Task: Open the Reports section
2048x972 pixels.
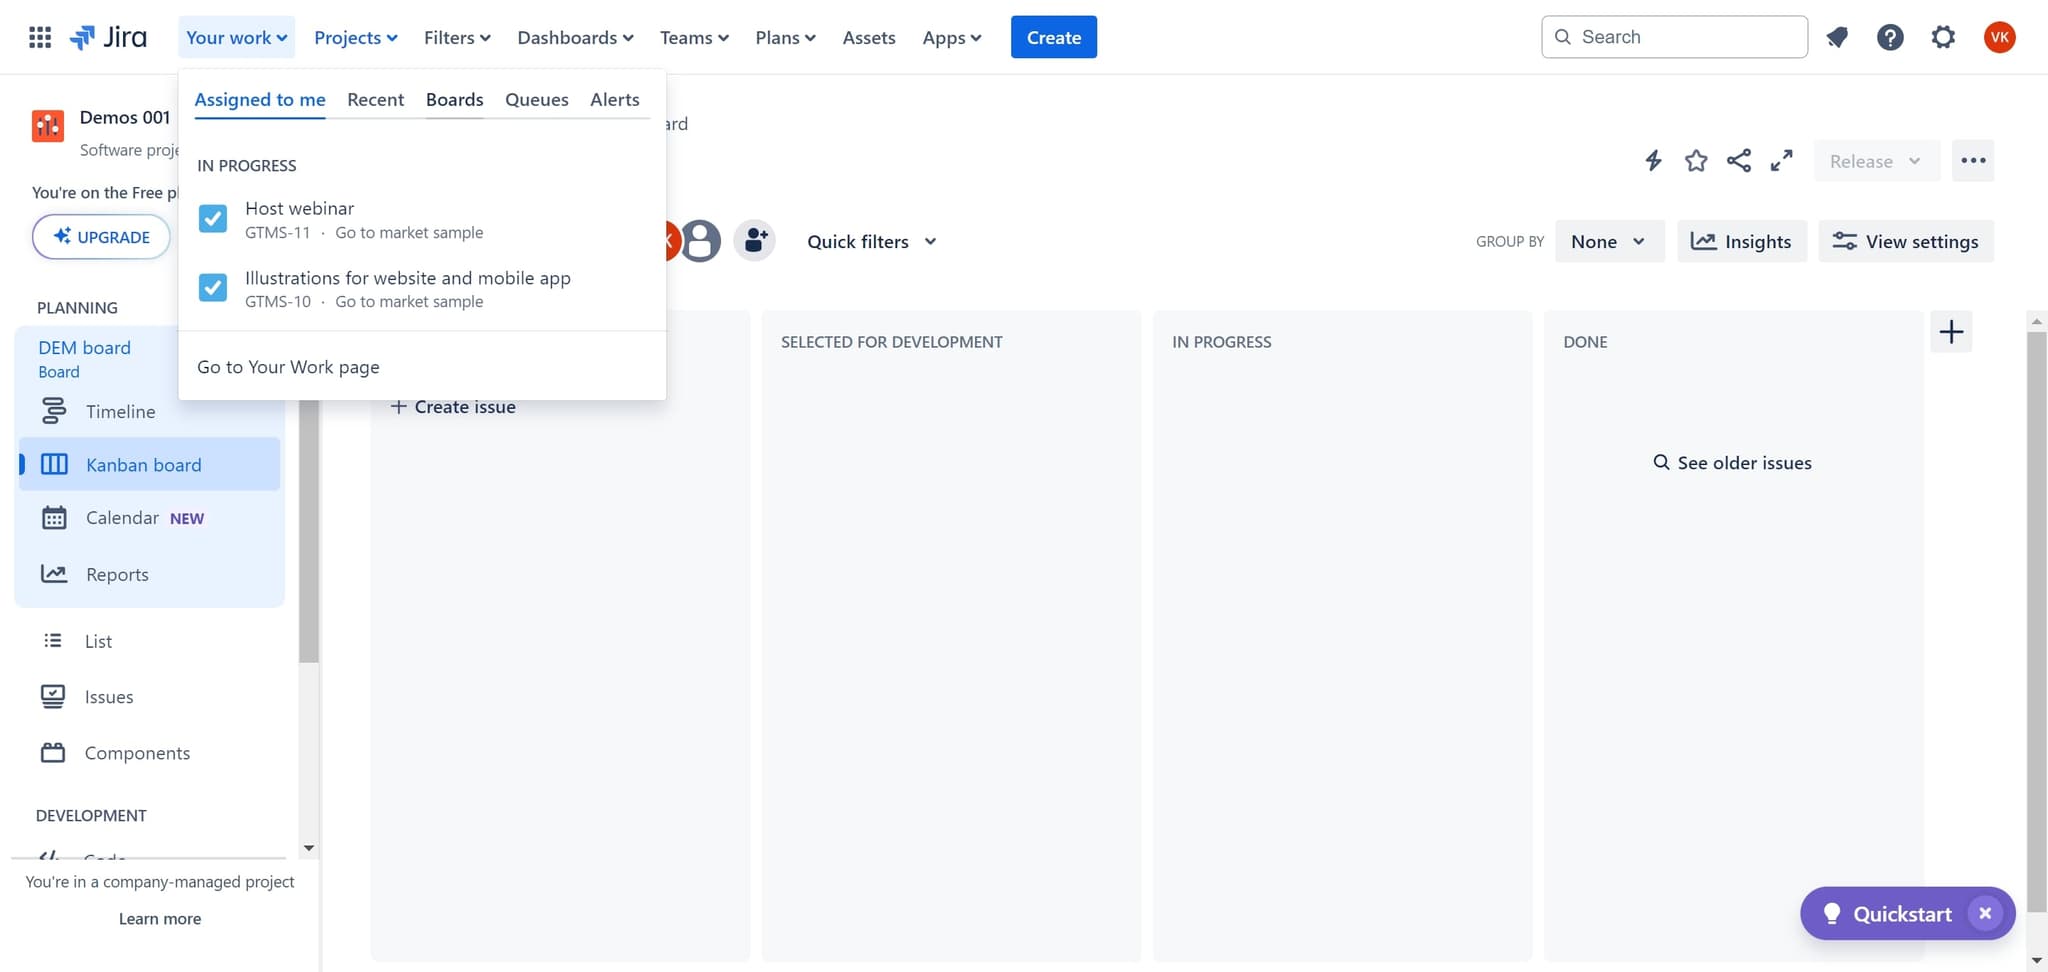Action: coord(117,573)
